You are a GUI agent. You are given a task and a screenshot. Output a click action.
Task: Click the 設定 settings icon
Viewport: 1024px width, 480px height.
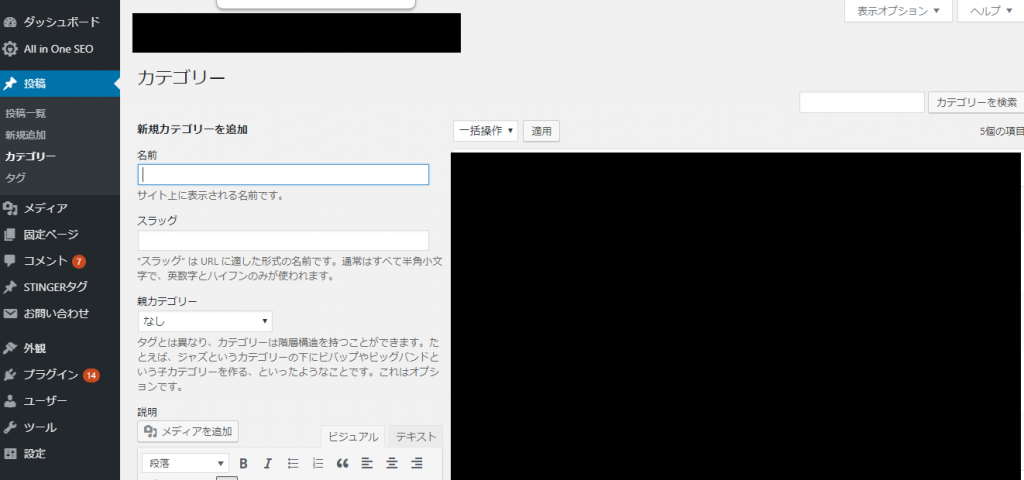coord(10,454)
